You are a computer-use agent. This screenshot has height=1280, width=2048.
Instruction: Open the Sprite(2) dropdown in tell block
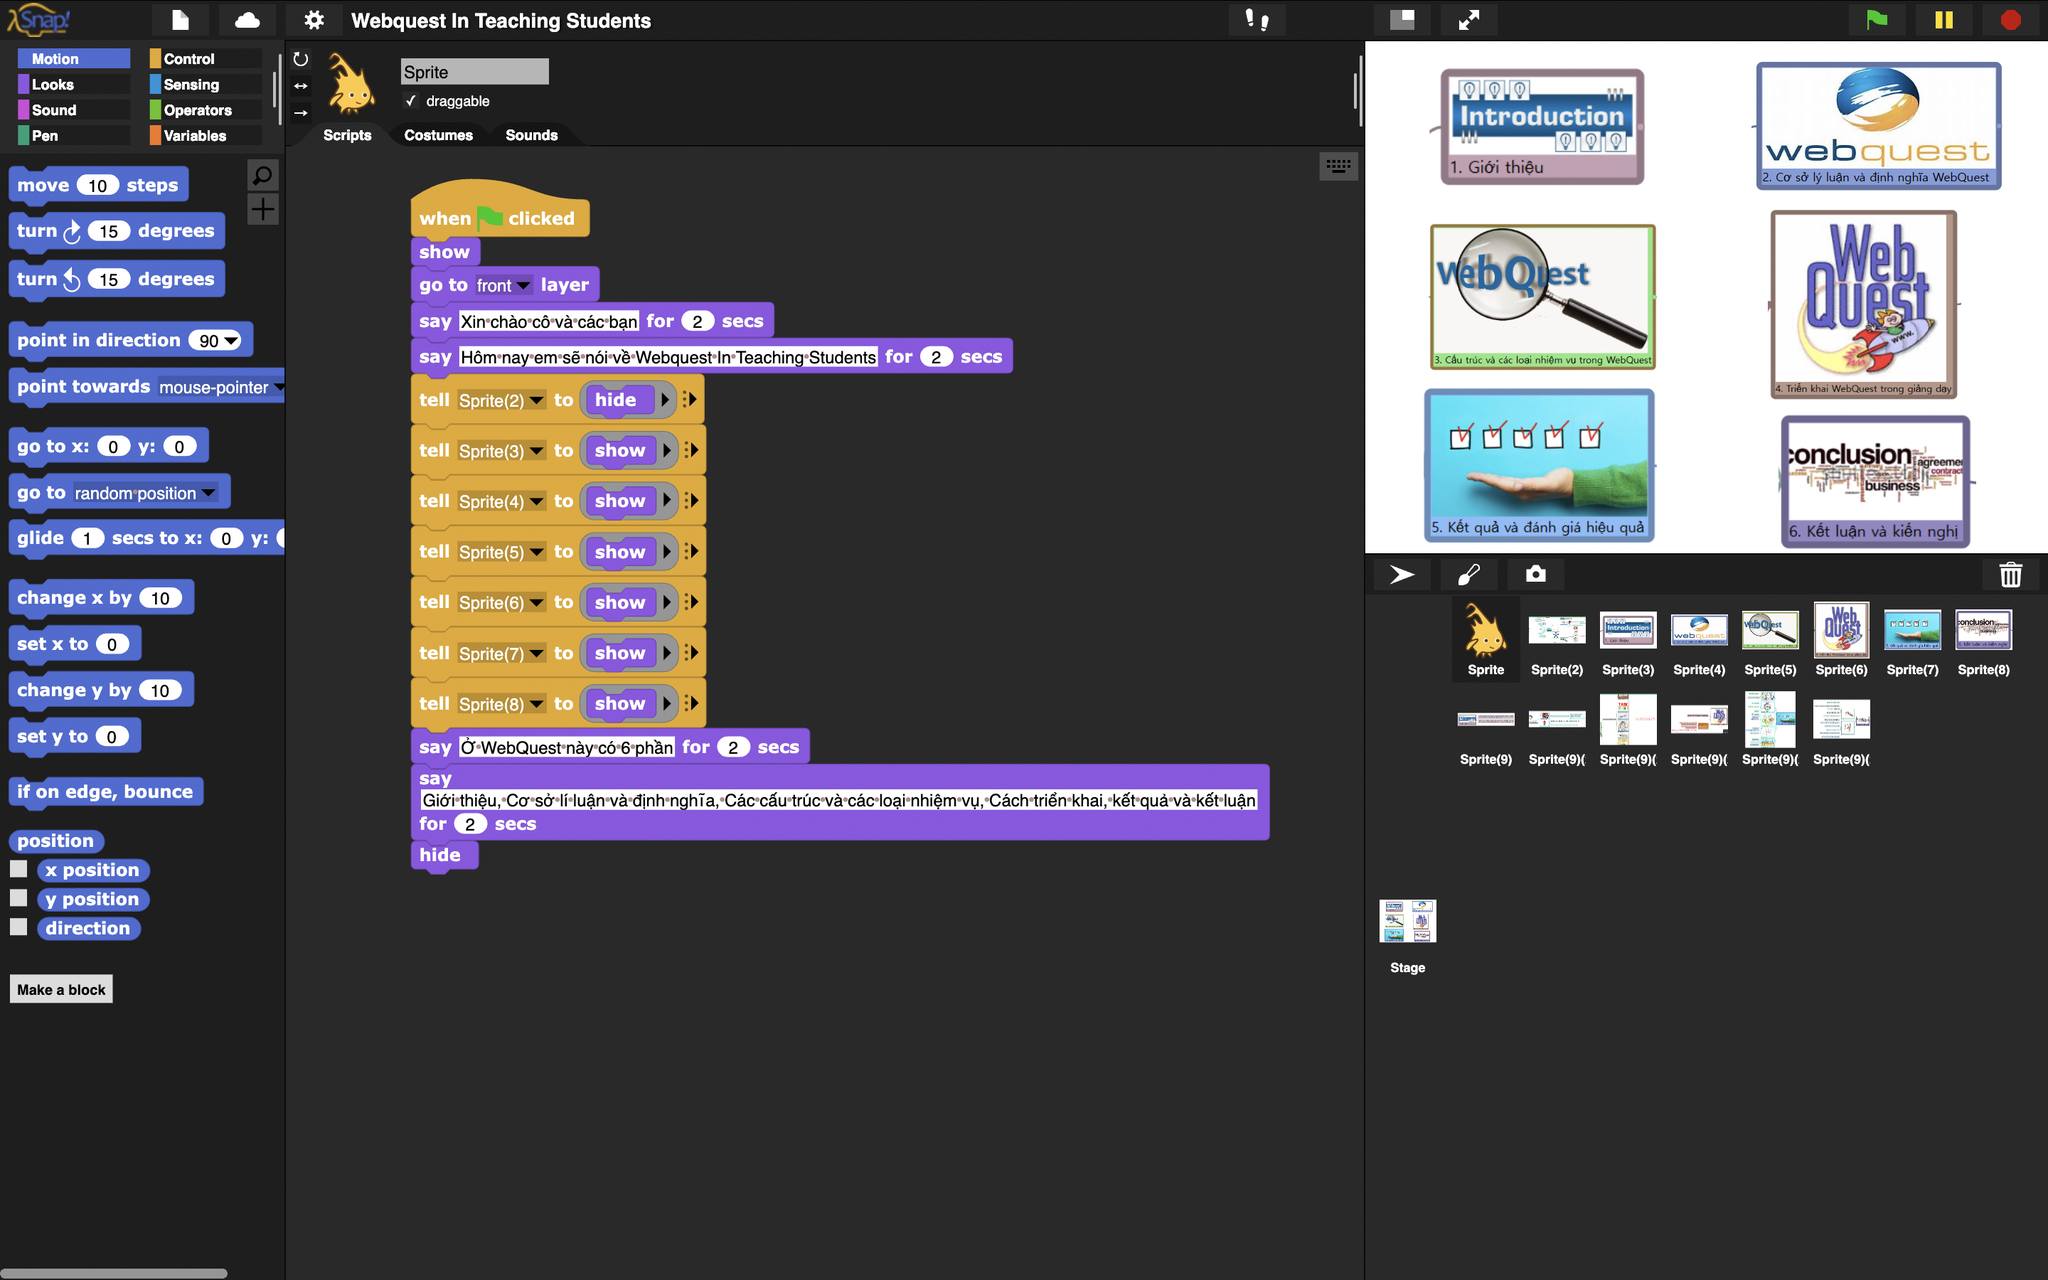point(536,401)
